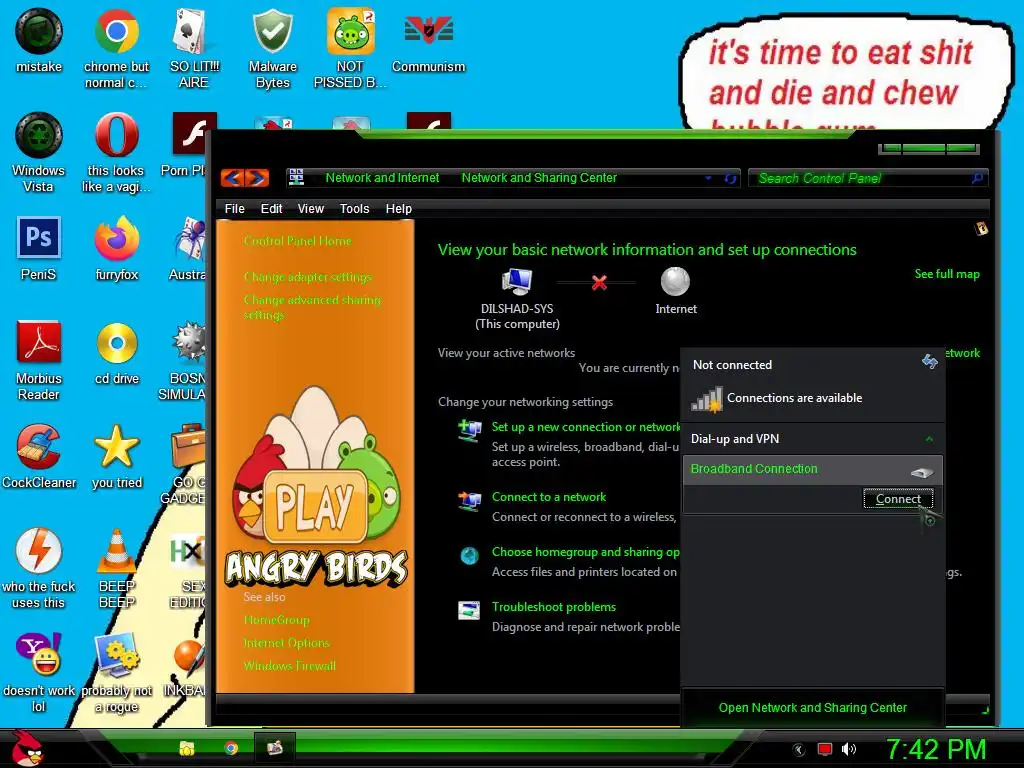
Task: Click 'Choose homegroup and sharing' link
Action: pyautogui.click(x=585, y=552)
